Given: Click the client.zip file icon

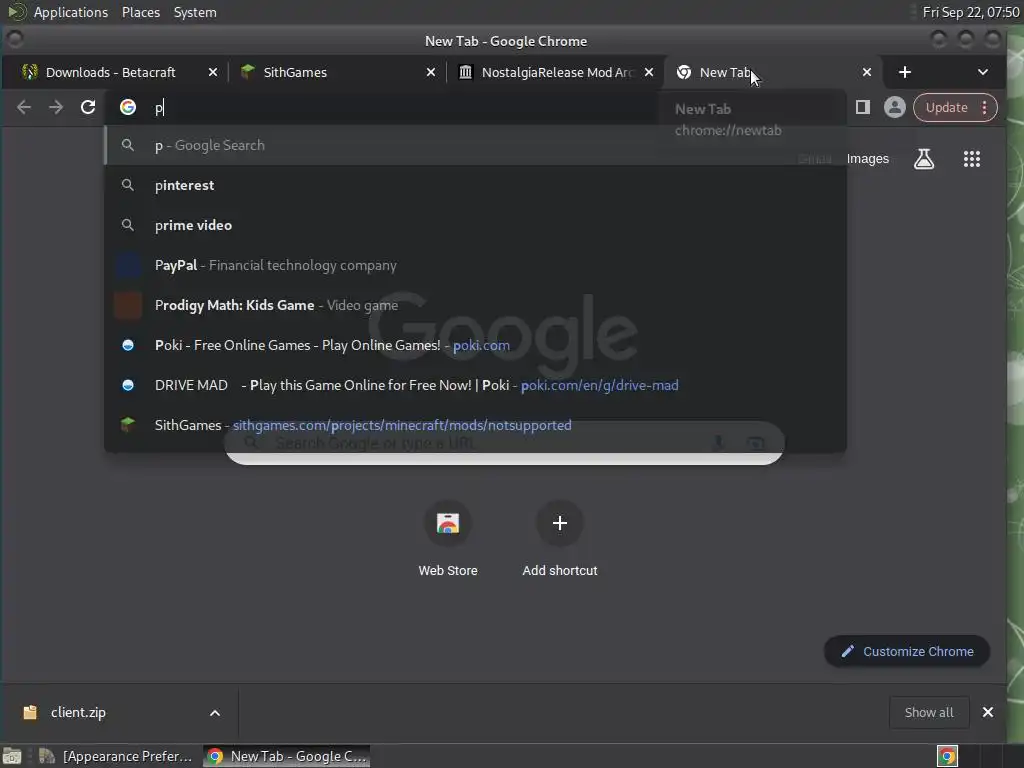Looking at the screenshot, I should [x=30, y=712].
